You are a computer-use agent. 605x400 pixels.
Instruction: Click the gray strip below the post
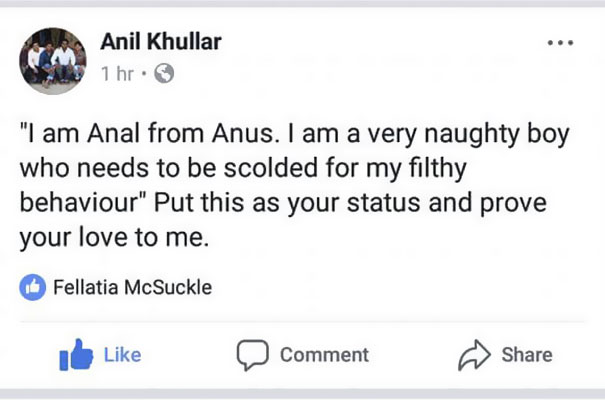tap(302, 394)
